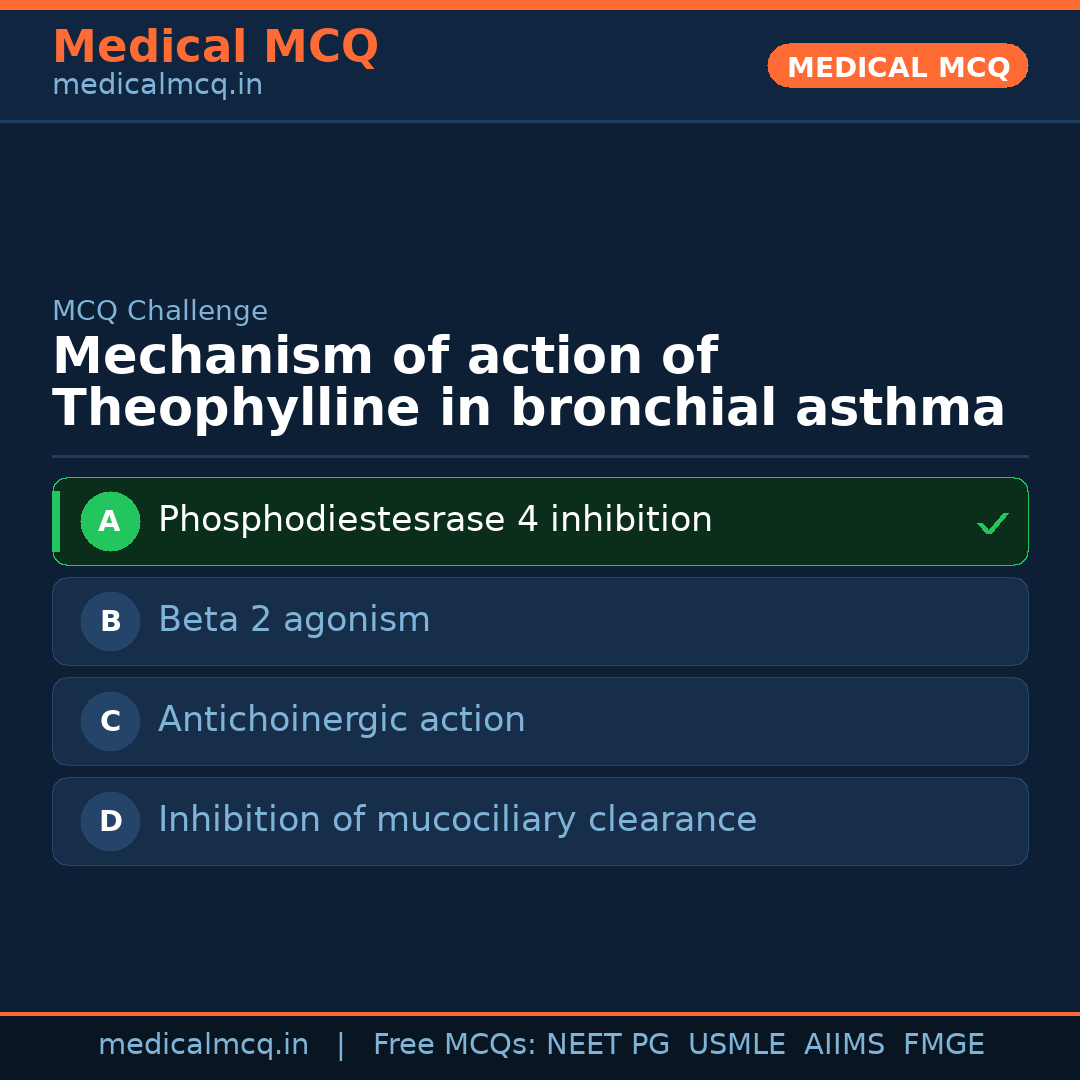Image resolution: width=1080 pixels, height=1080 pixels.
Task: Click the C option letter circle
Action: pos(110,721)
